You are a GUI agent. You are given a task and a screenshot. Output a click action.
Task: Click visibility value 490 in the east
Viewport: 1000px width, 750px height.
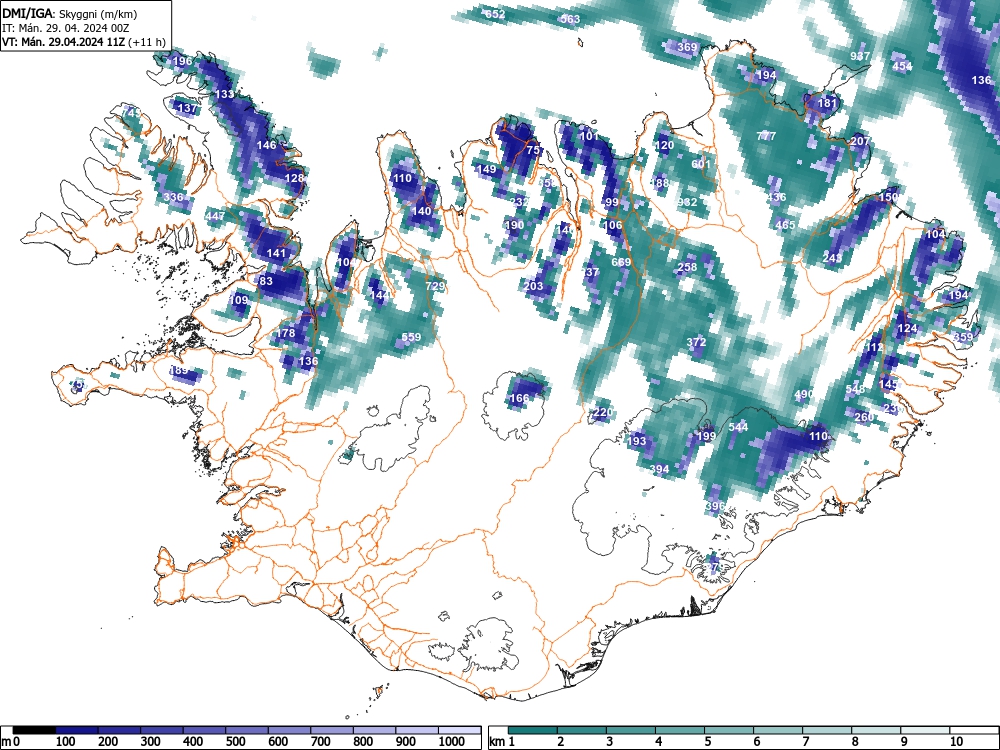(x=804, y=395)
